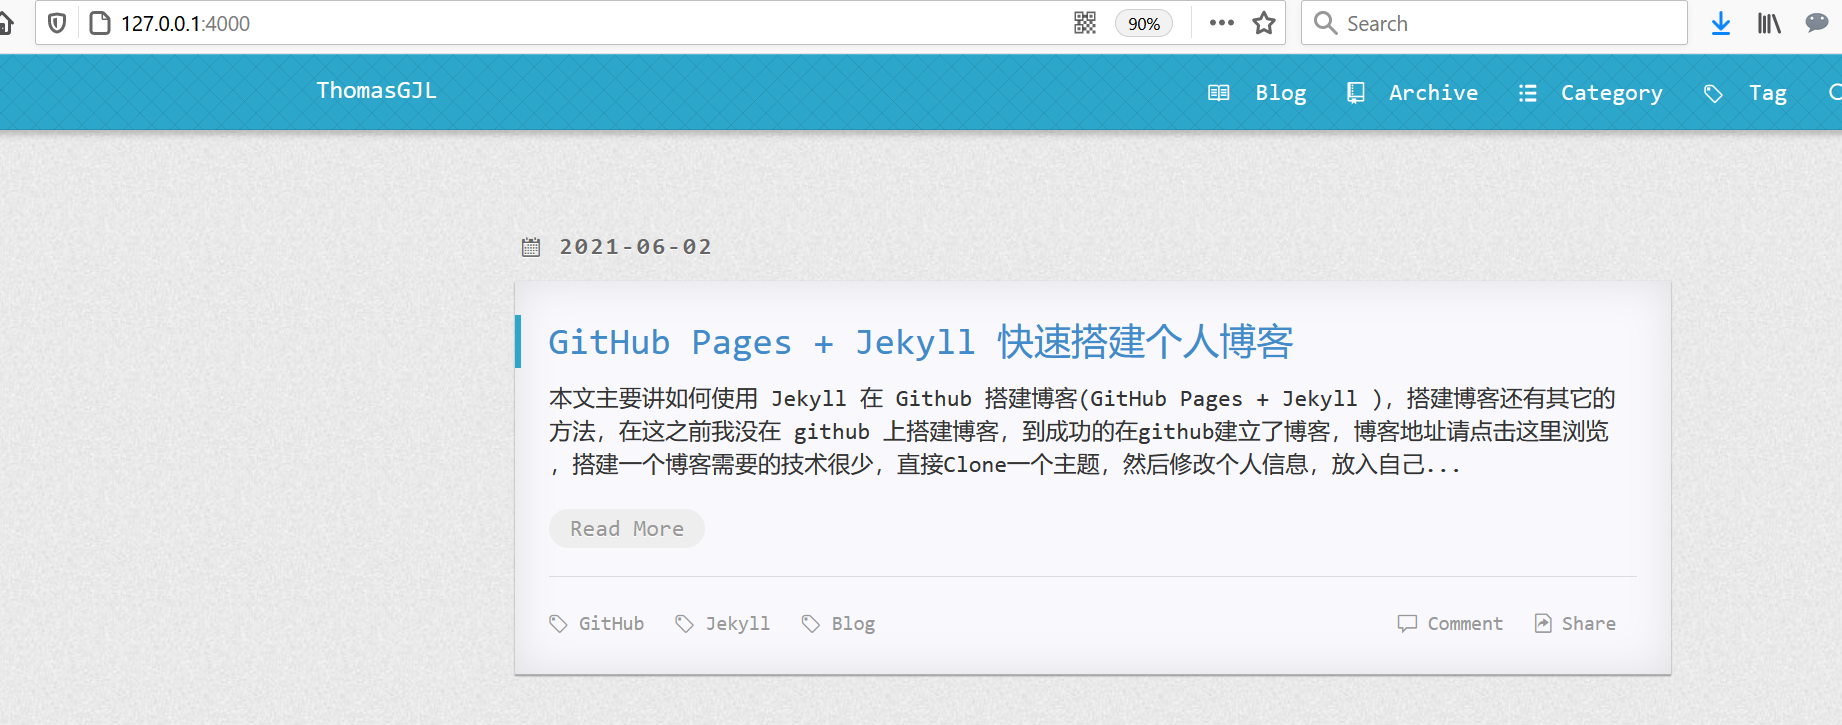Click the search icon in the navbar

pyautogui.click(x=1835, y=93)
